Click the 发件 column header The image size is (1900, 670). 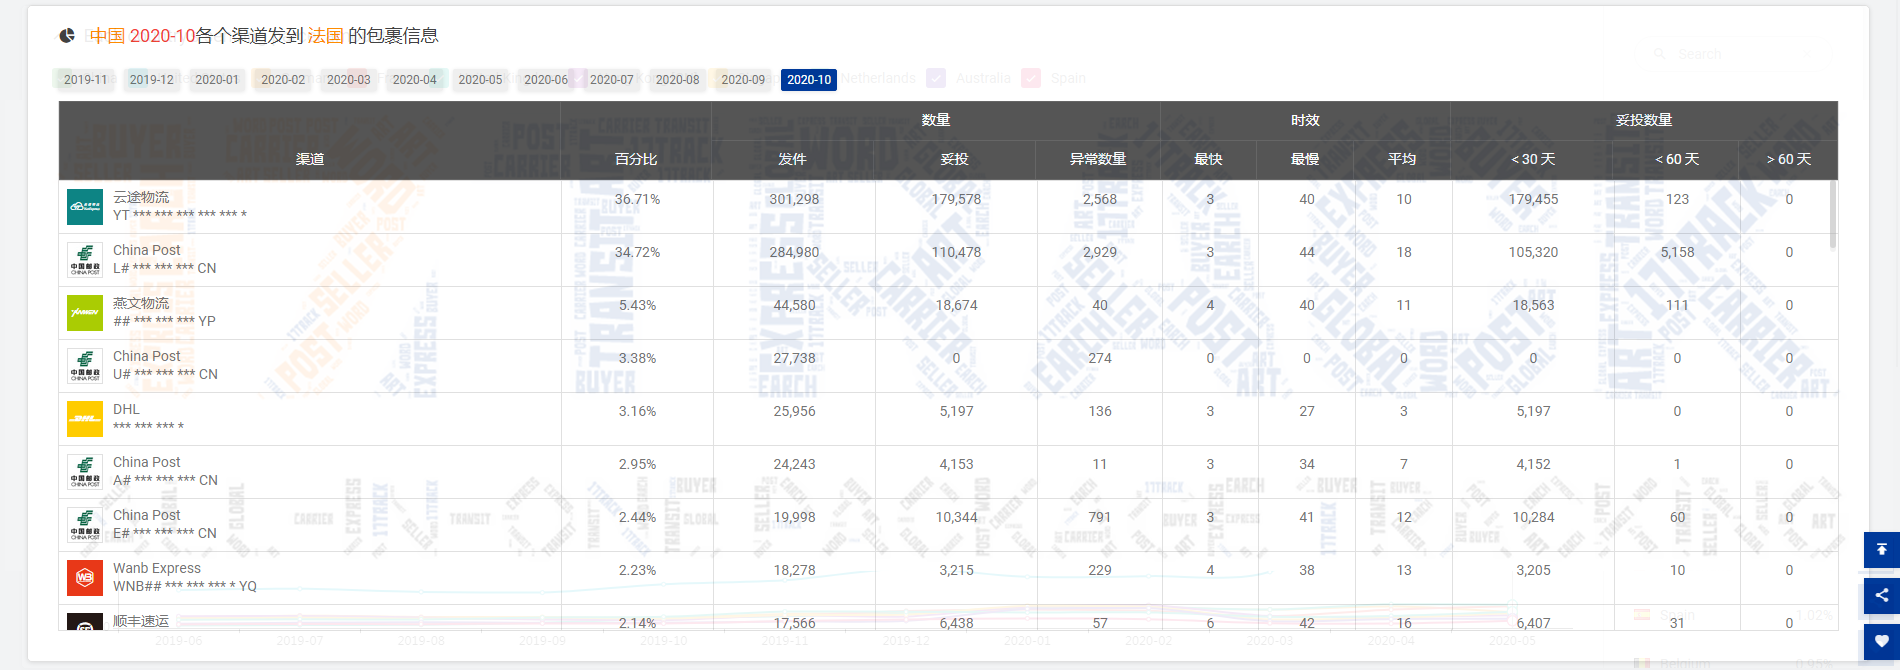tap(792, 159)
